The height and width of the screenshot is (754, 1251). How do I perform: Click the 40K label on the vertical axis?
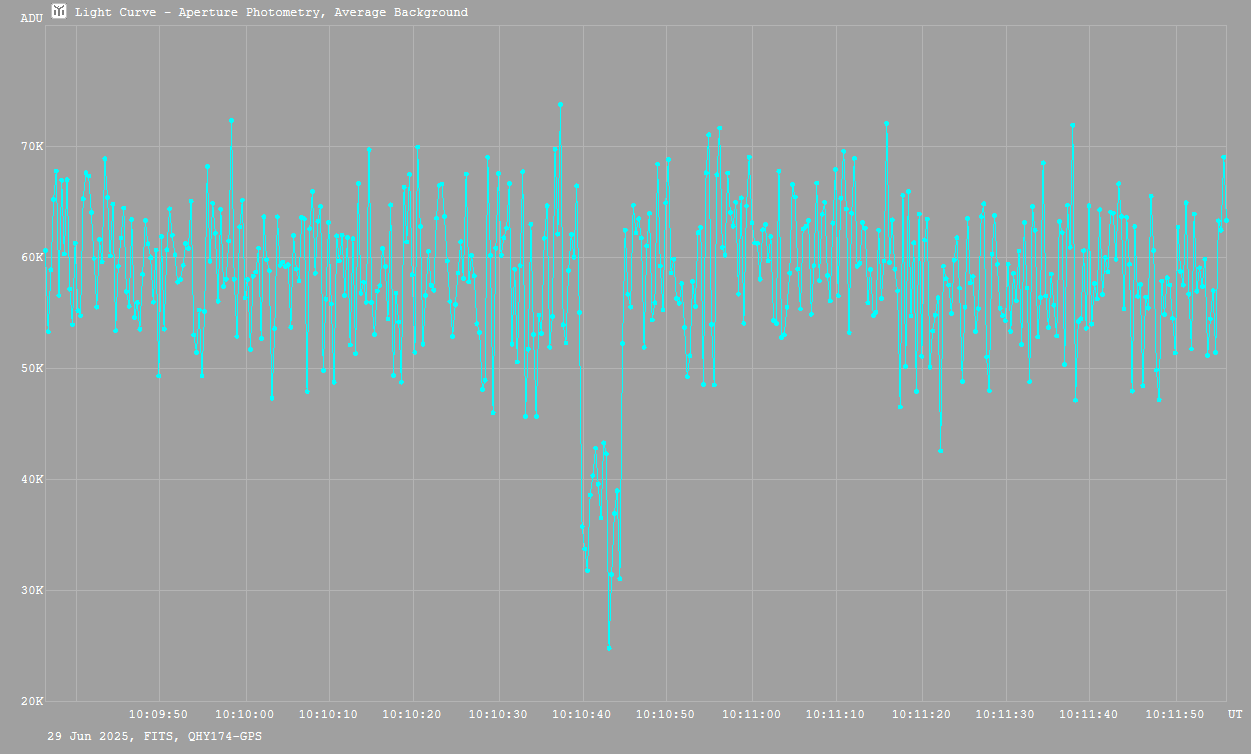32,480
